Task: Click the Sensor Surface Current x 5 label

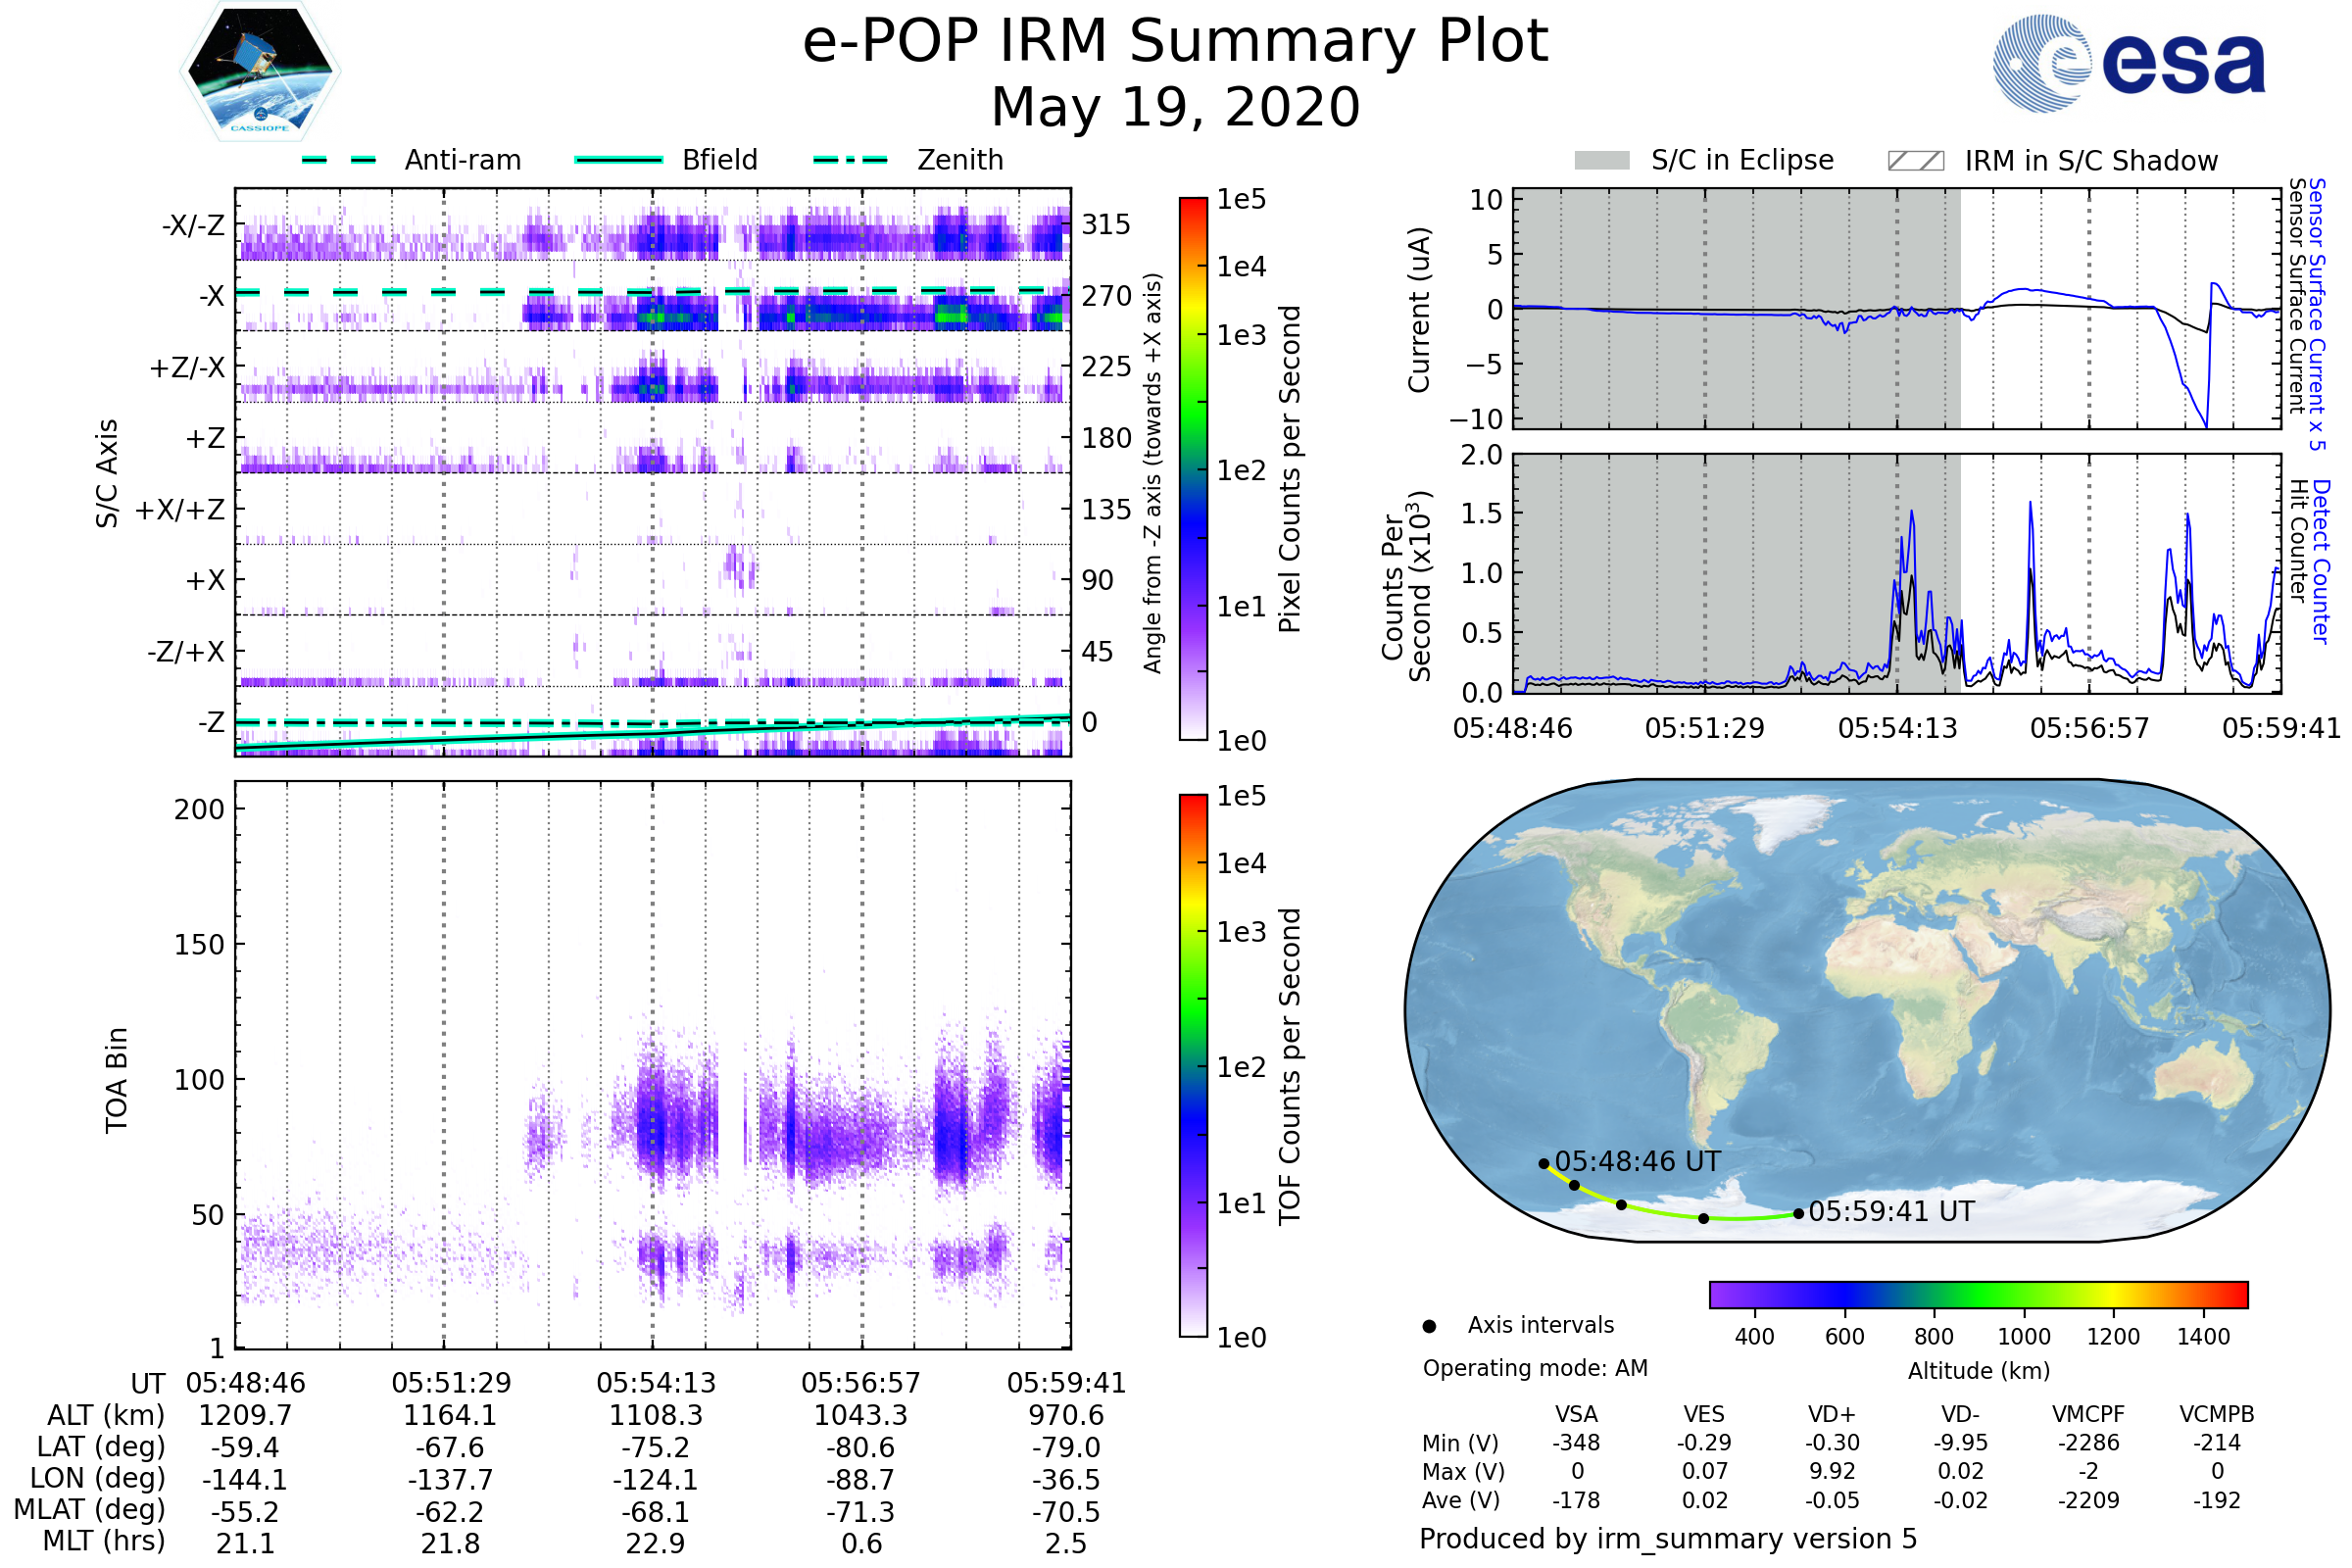Action: 2317,314
